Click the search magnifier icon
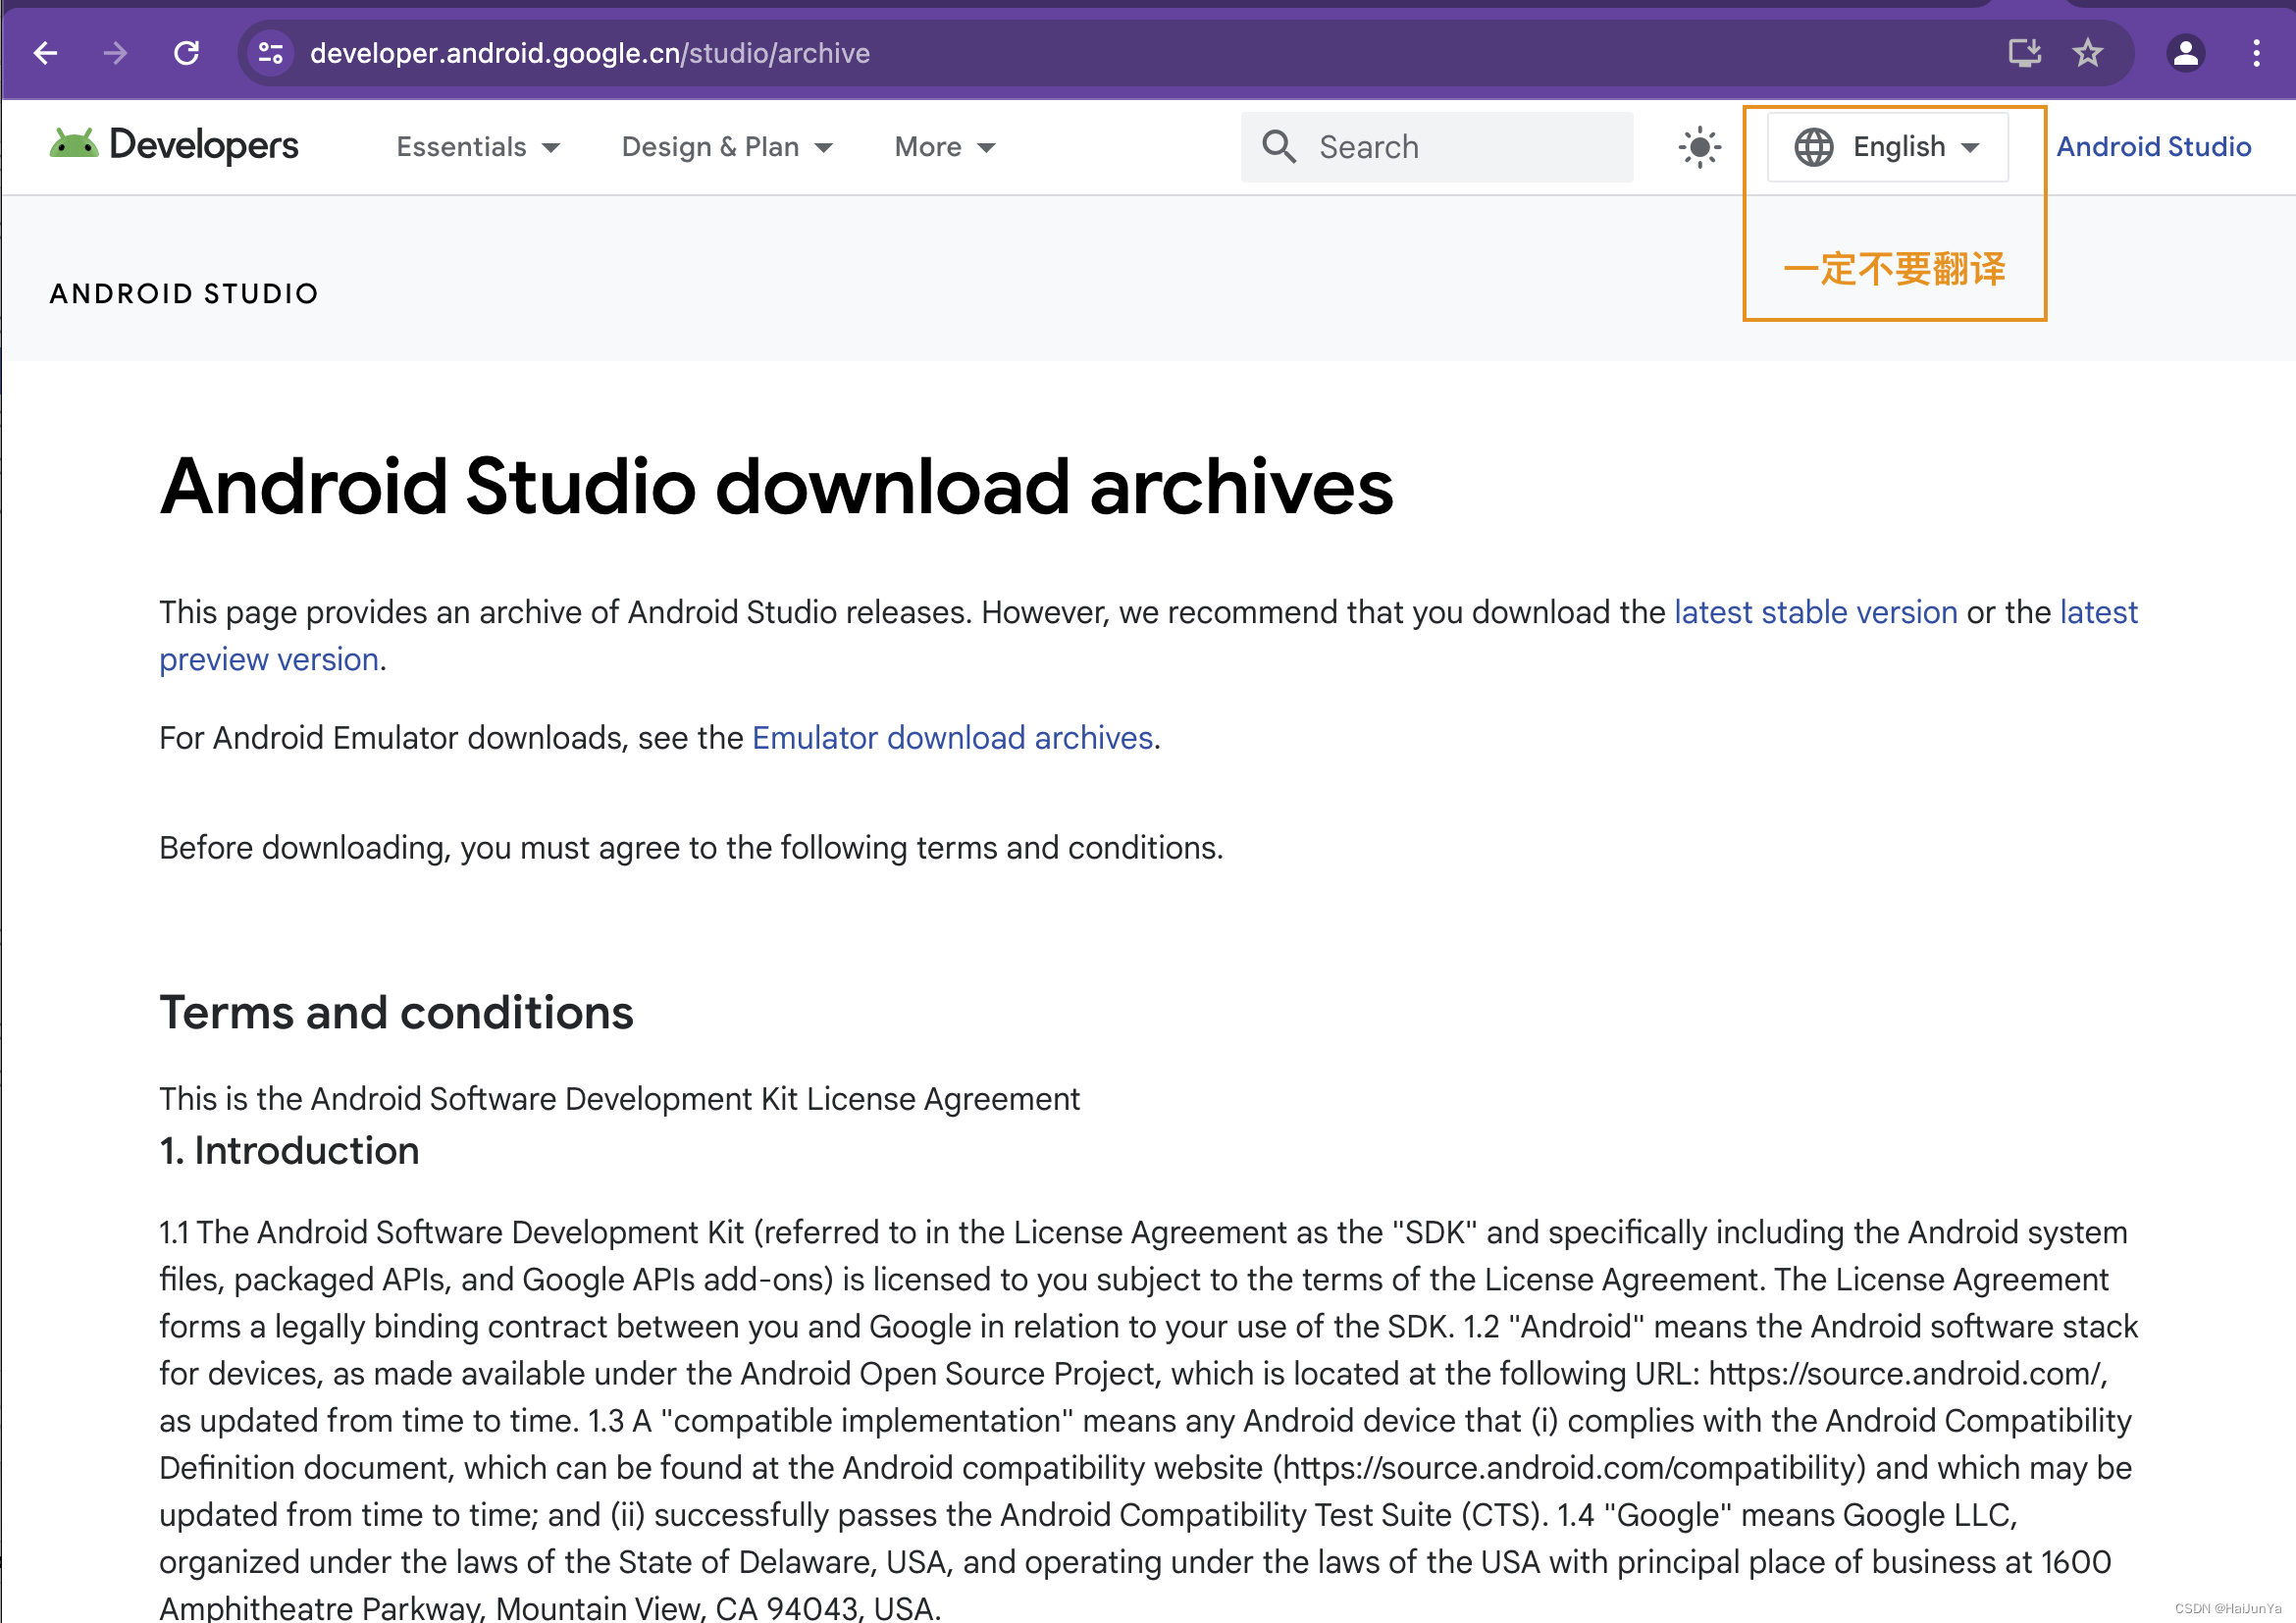The width and height of the screenshot is (2296, 1623). tap(1279, 147)
